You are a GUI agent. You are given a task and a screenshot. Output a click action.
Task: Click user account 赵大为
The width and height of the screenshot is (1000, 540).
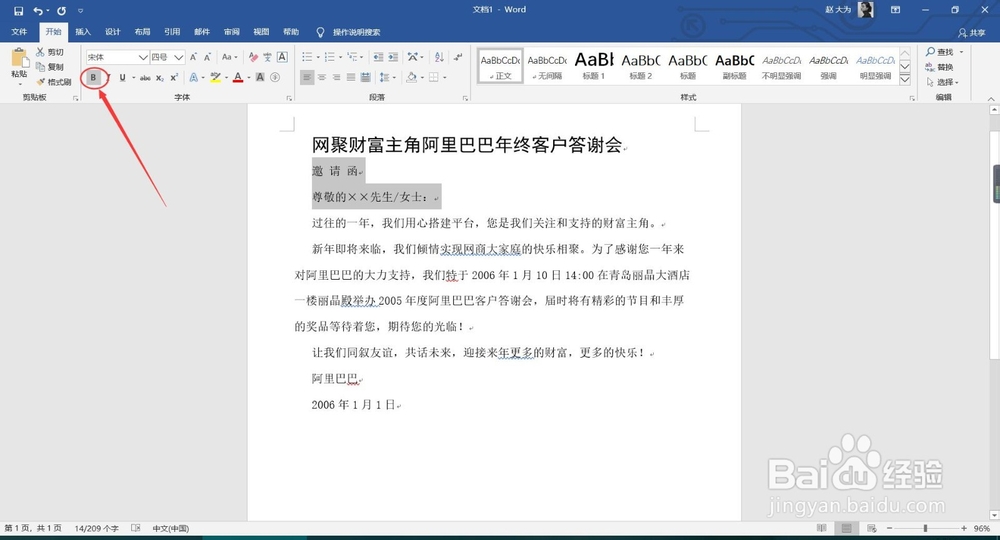pos(838,10)
